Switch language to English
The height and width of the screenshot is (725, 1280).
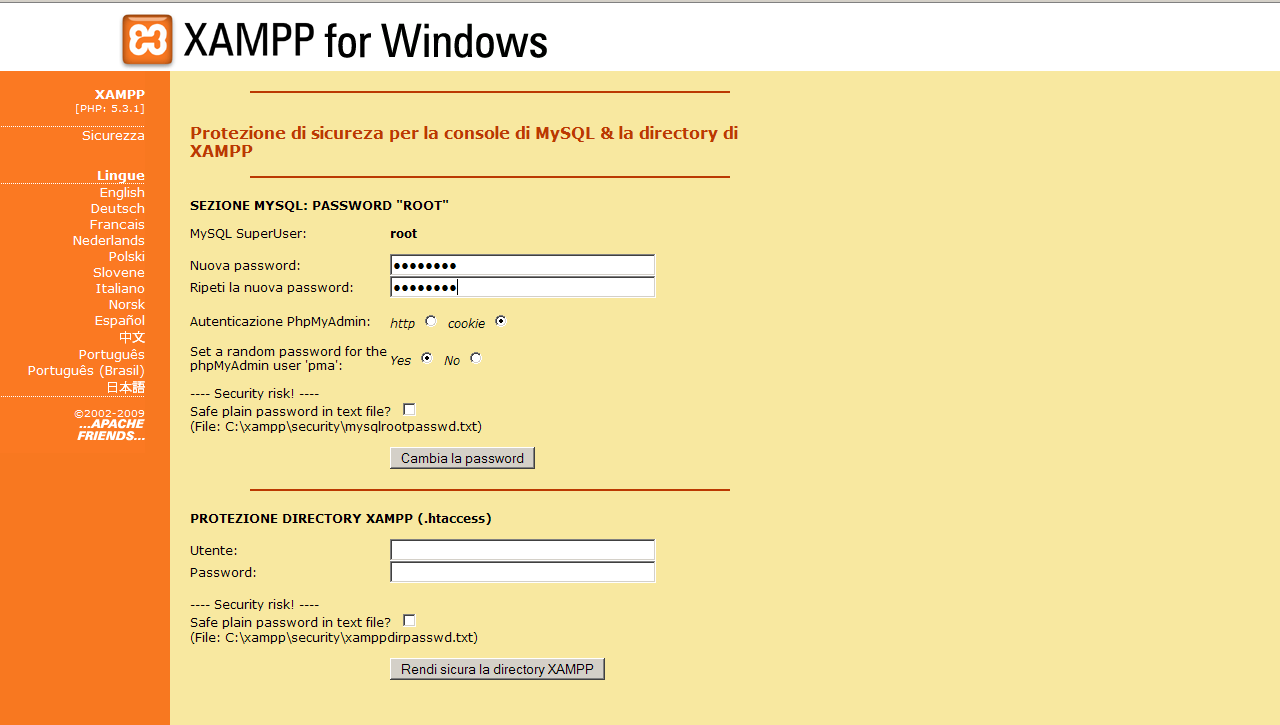[122, 193]
